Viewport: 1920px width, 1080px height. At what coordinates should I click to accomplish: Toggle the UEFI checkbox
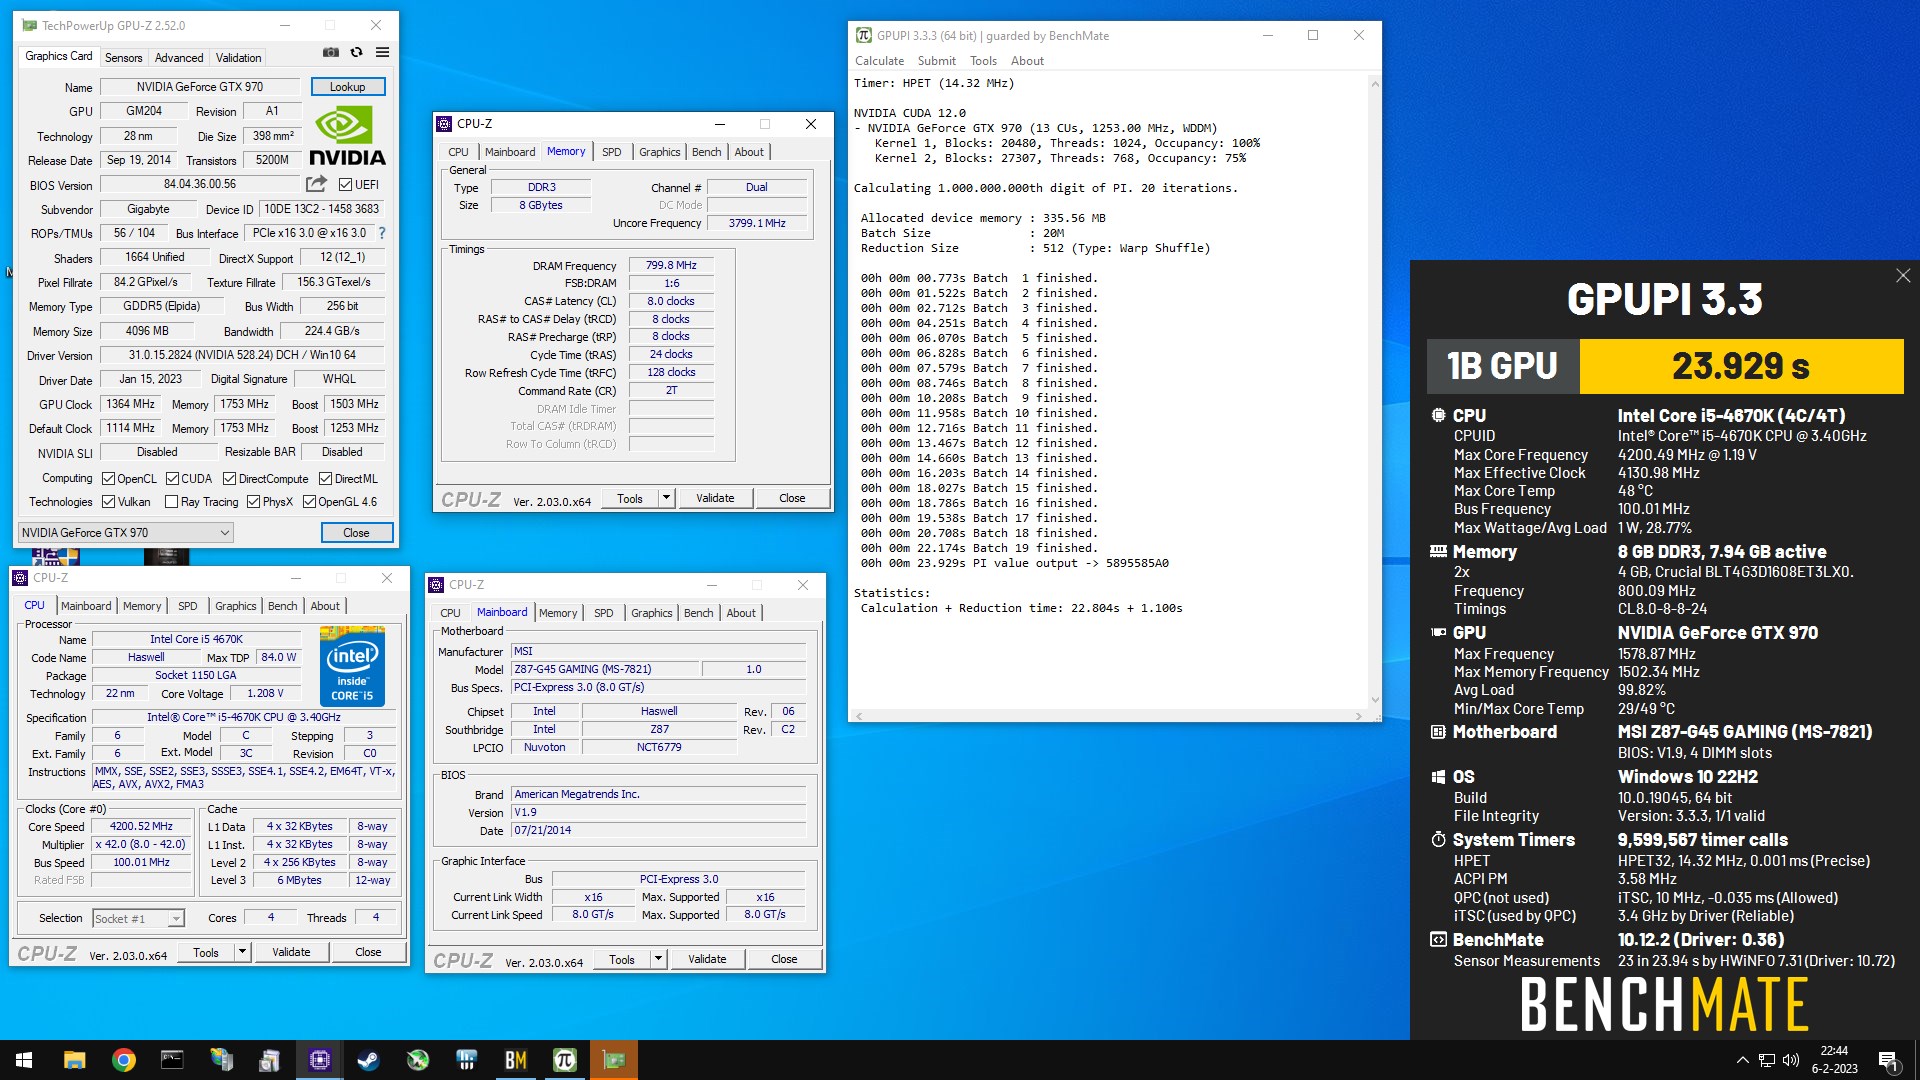pyautogui.click(x=345, y=185)
